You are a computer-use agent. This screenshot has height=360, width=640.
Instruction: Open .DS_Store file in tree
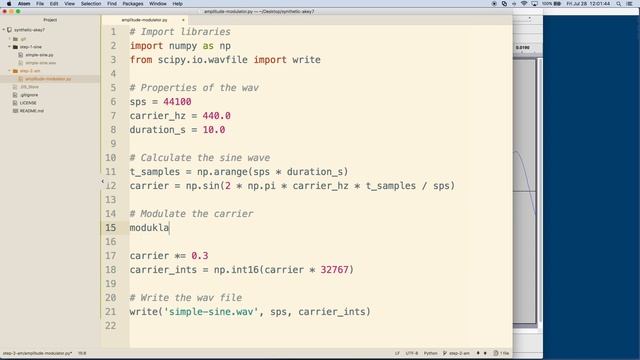click(x=29, y=87)
